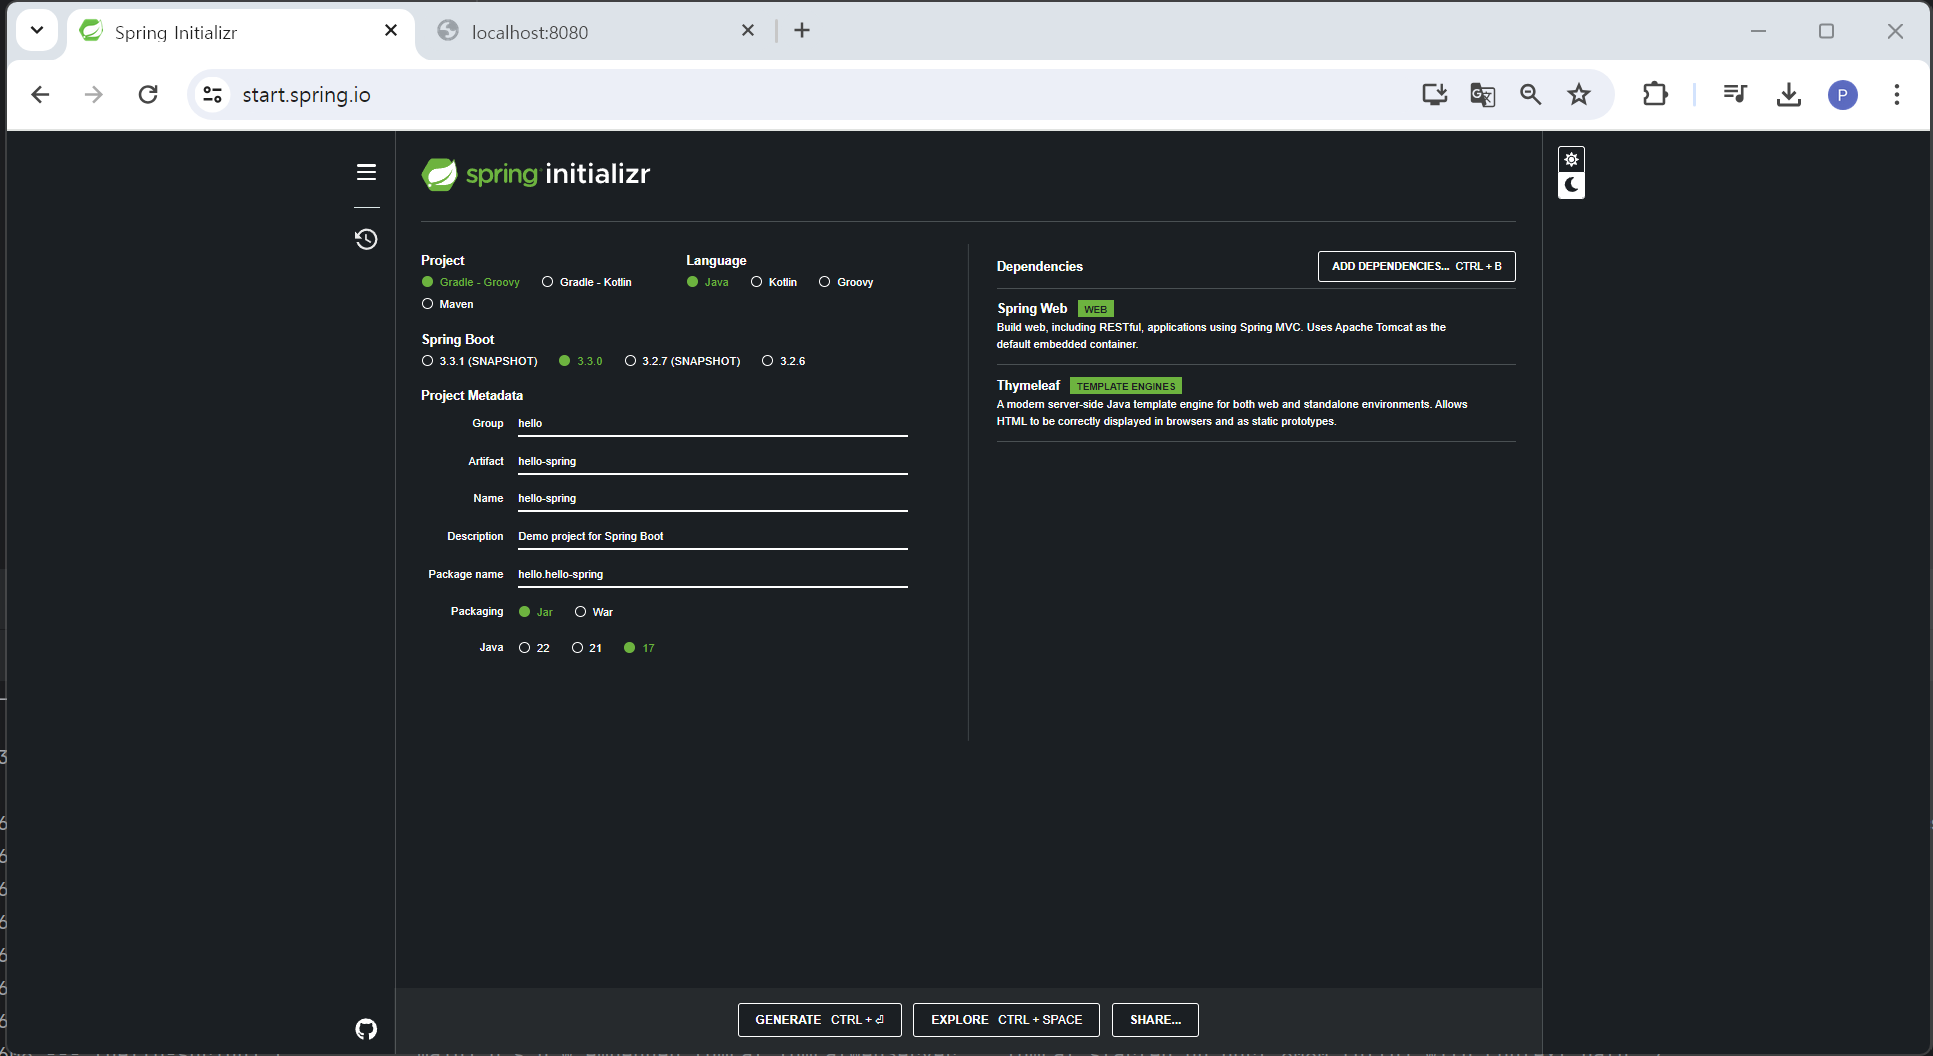Open the browser extensions puzzle icon
The width and height of the screenshot is (1933, 1056).
(x=1655, y=95)
